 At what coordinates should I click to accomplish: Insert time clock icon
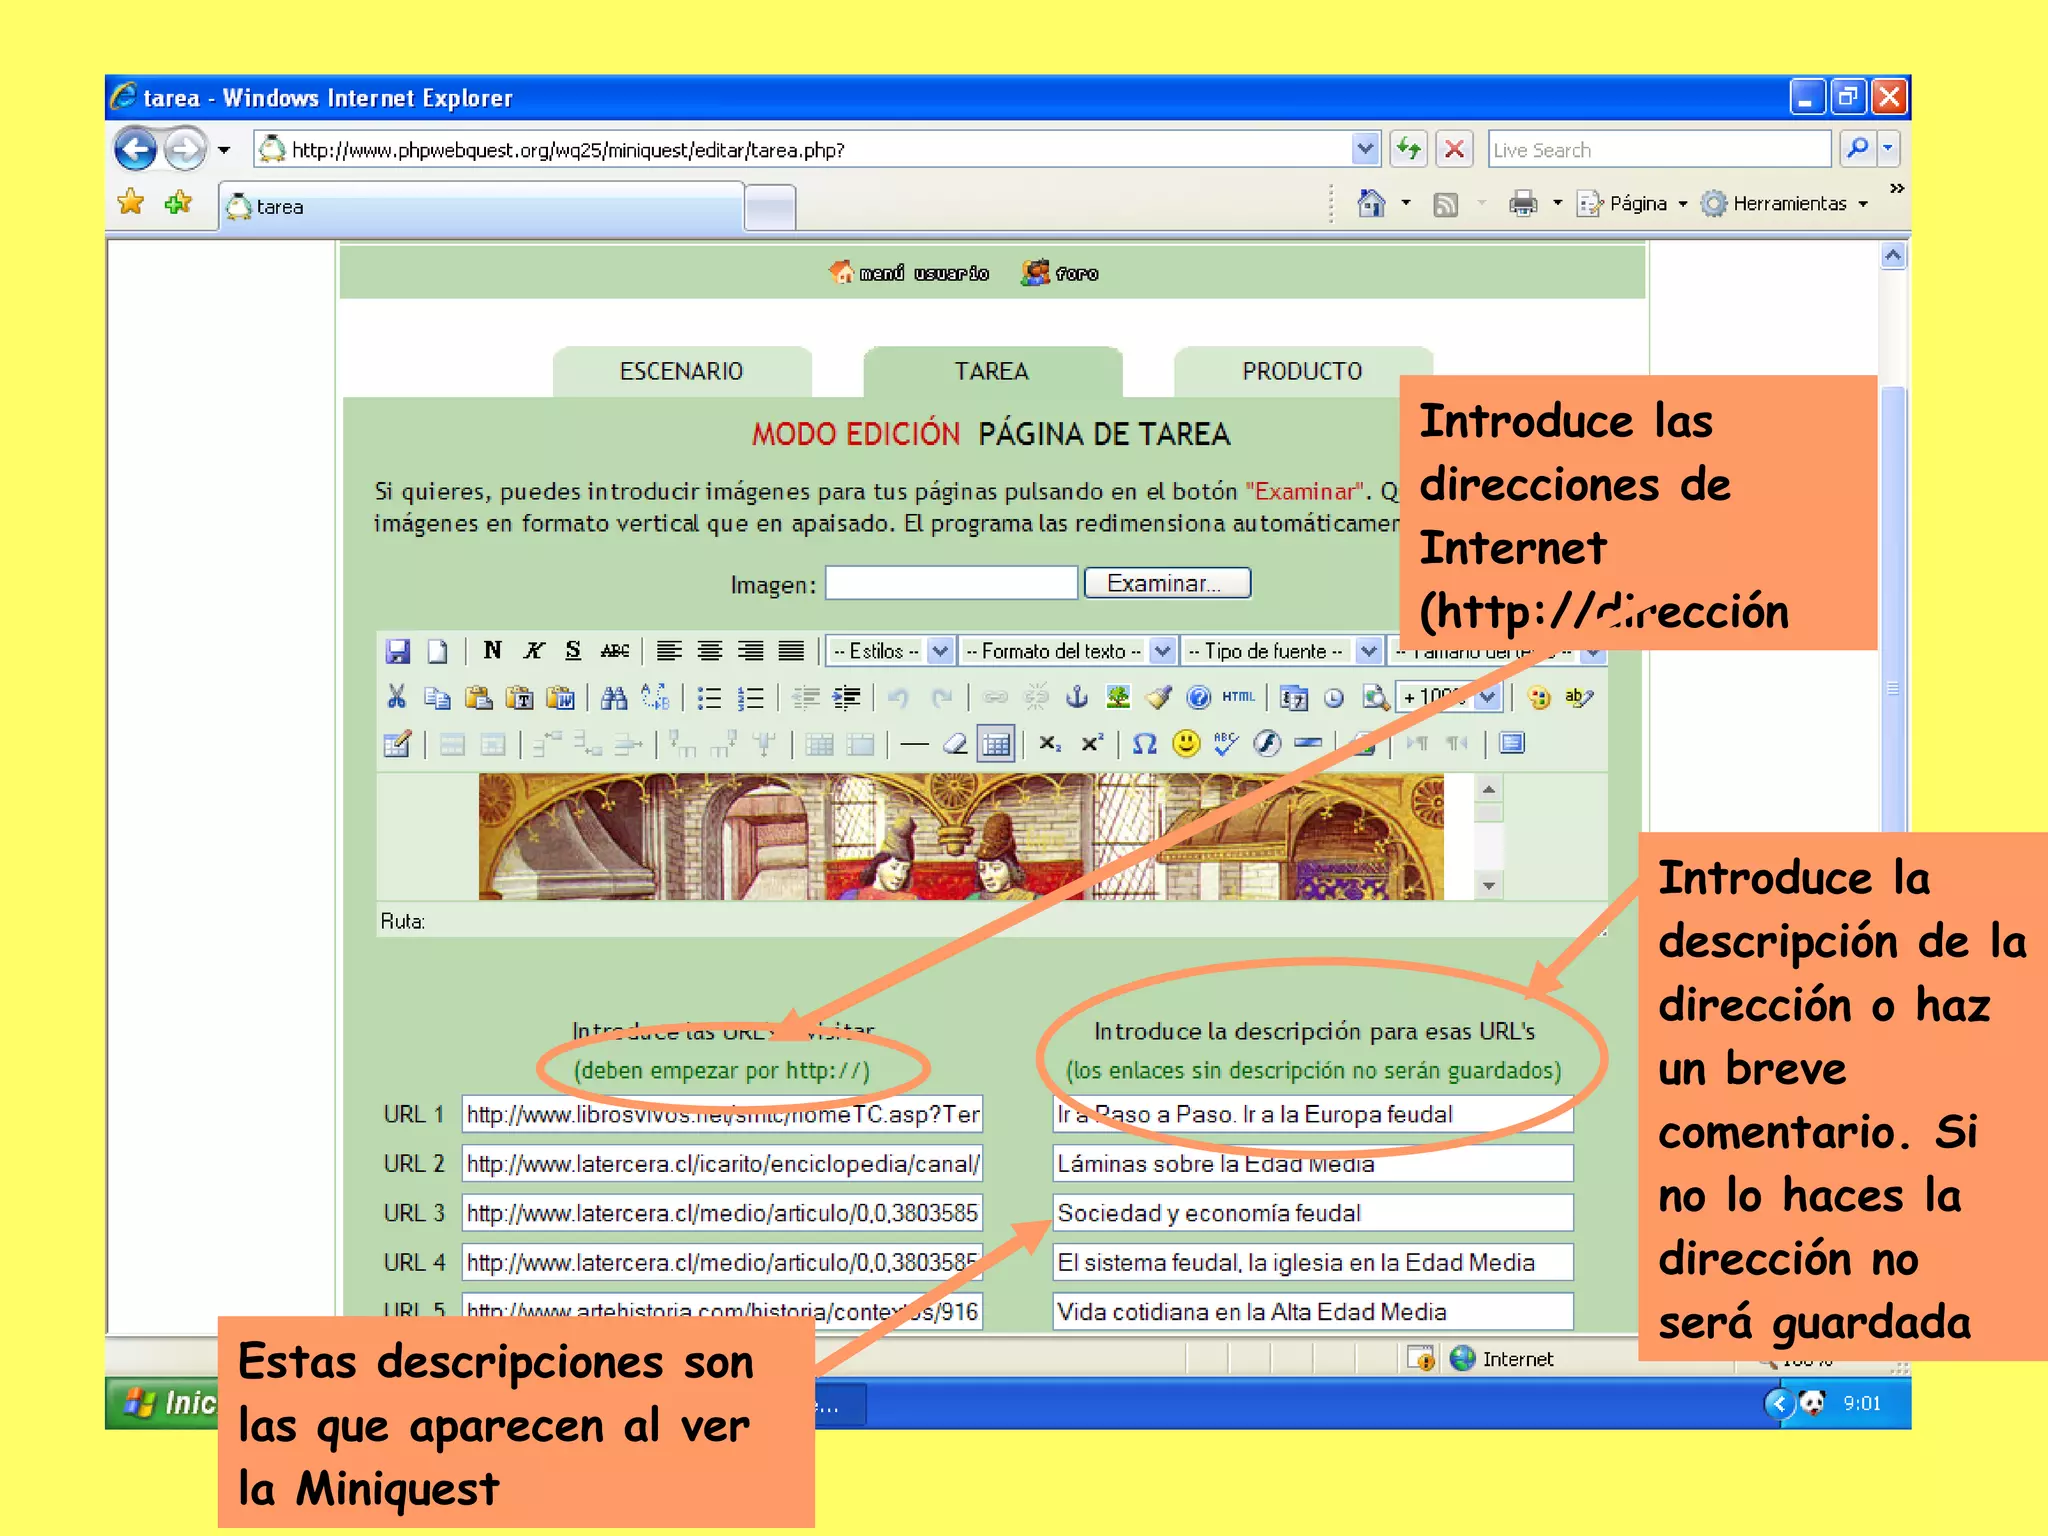[1334, 697]
